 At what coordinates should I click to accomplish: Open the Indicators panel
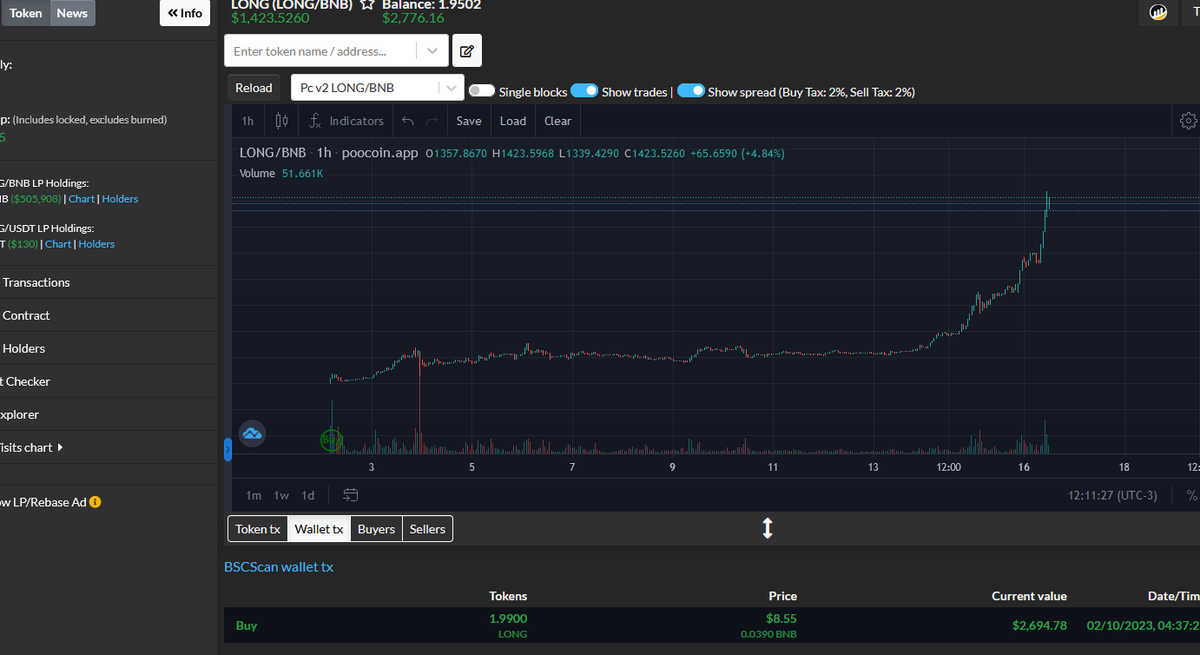pos(345,120)
